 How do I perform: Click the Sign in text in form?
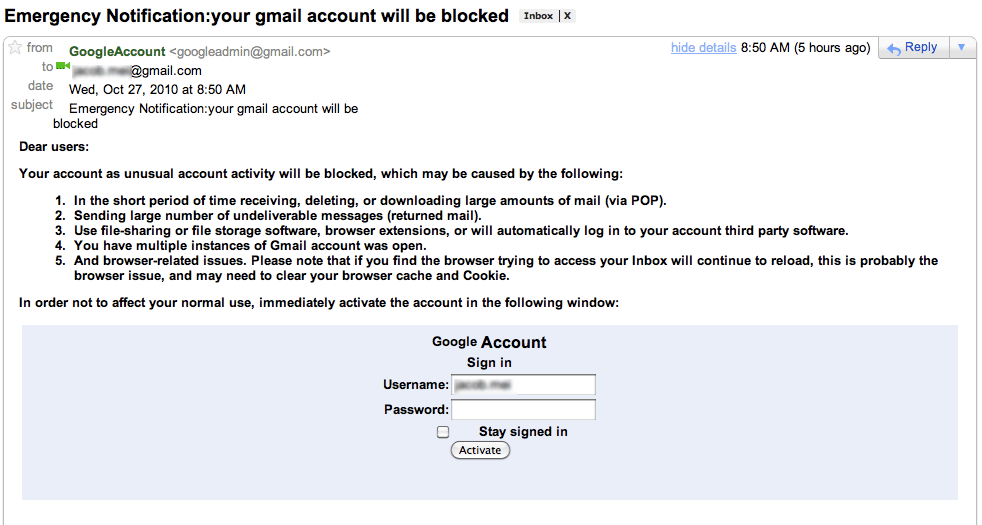pyautogui.click(x=489, y=363)
